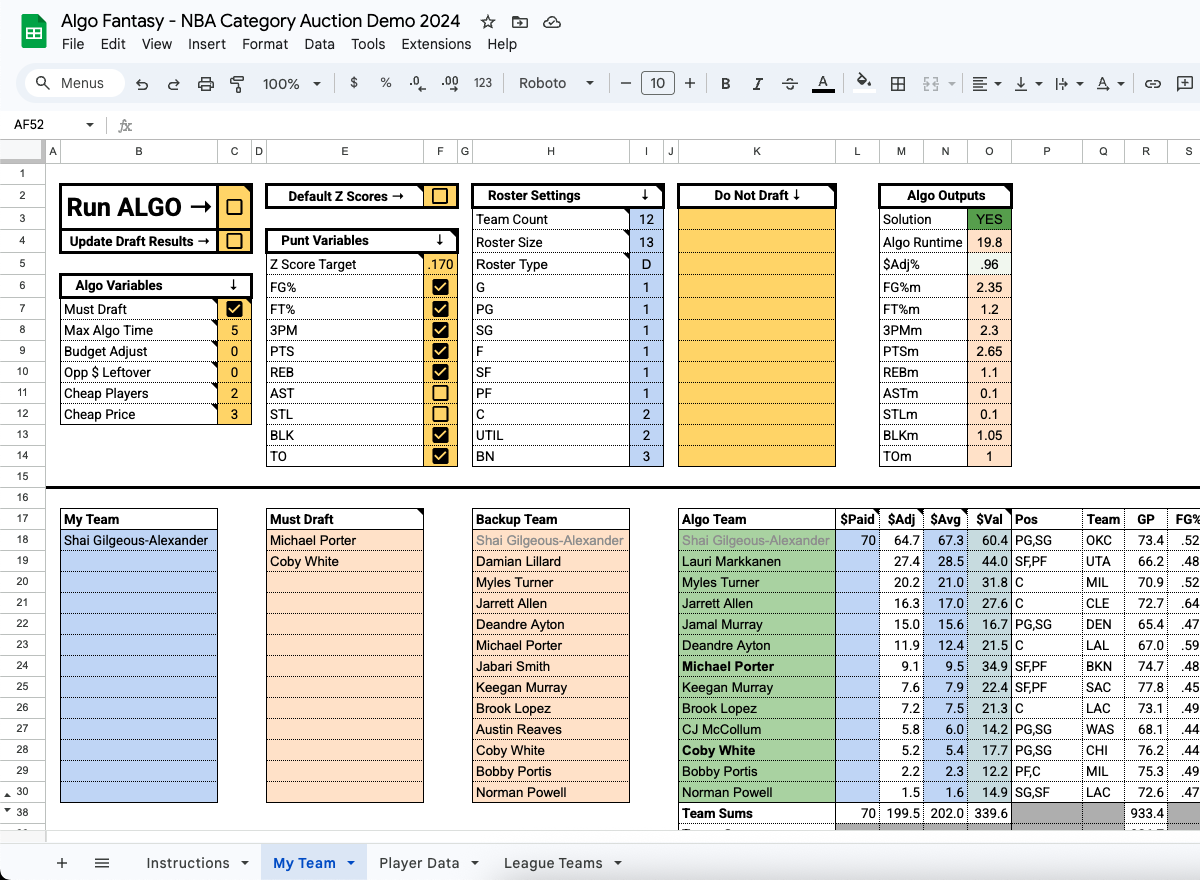Print the spreadsheet

pos(206,84)
